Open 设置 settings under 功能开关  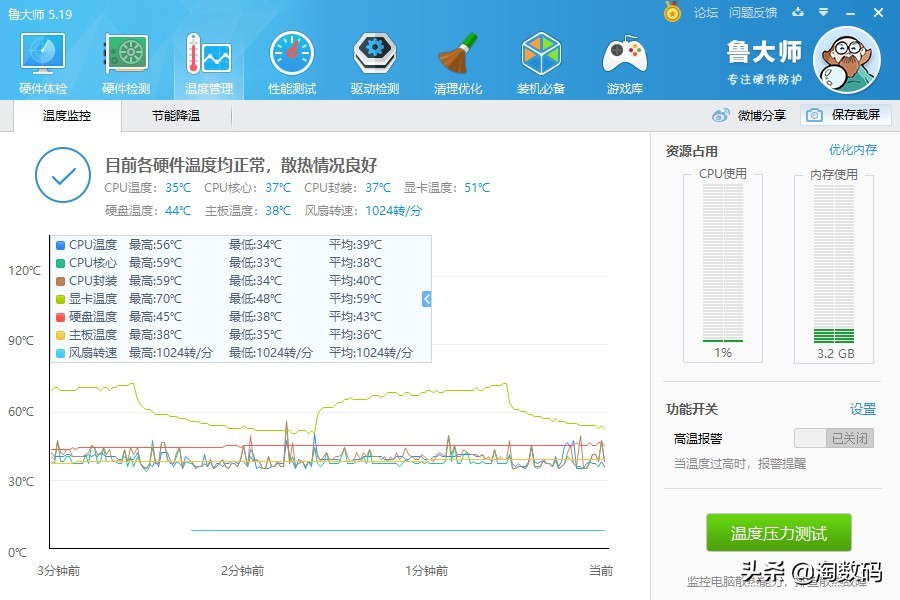862,409
